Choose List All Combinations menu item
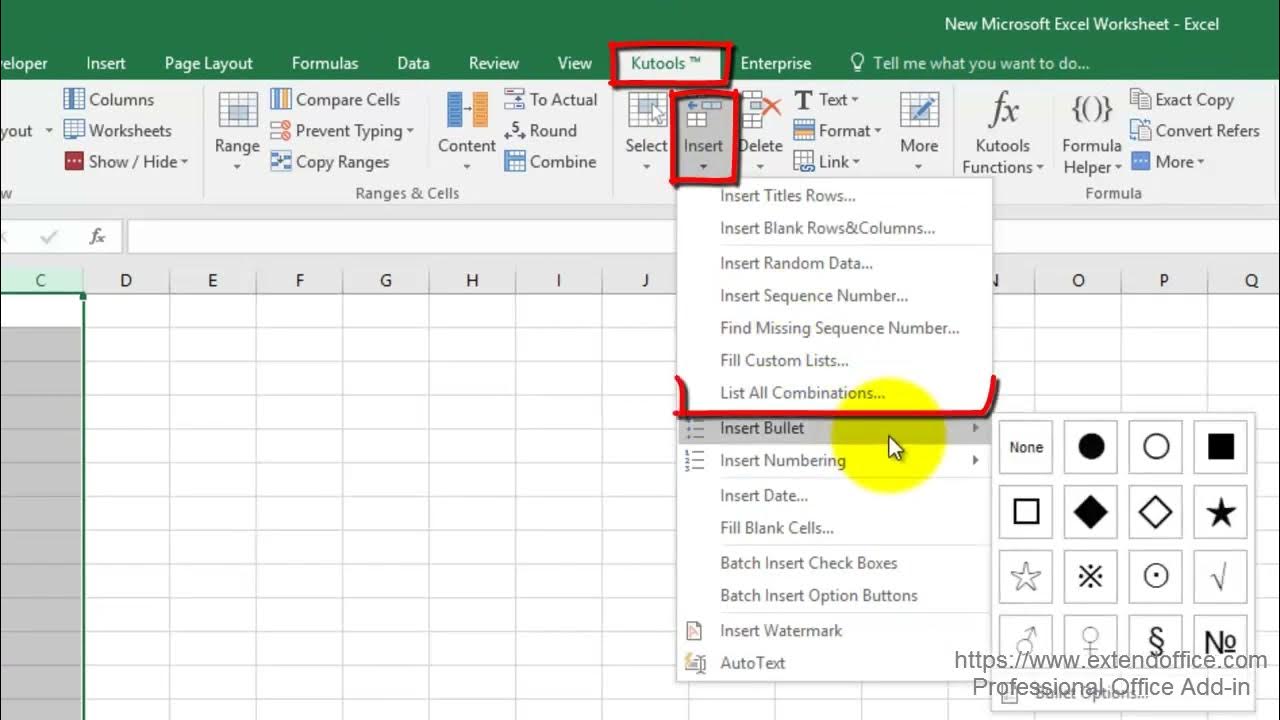Image resolution: width=1280 pixels, height=720 pixels. coord(835,393)
